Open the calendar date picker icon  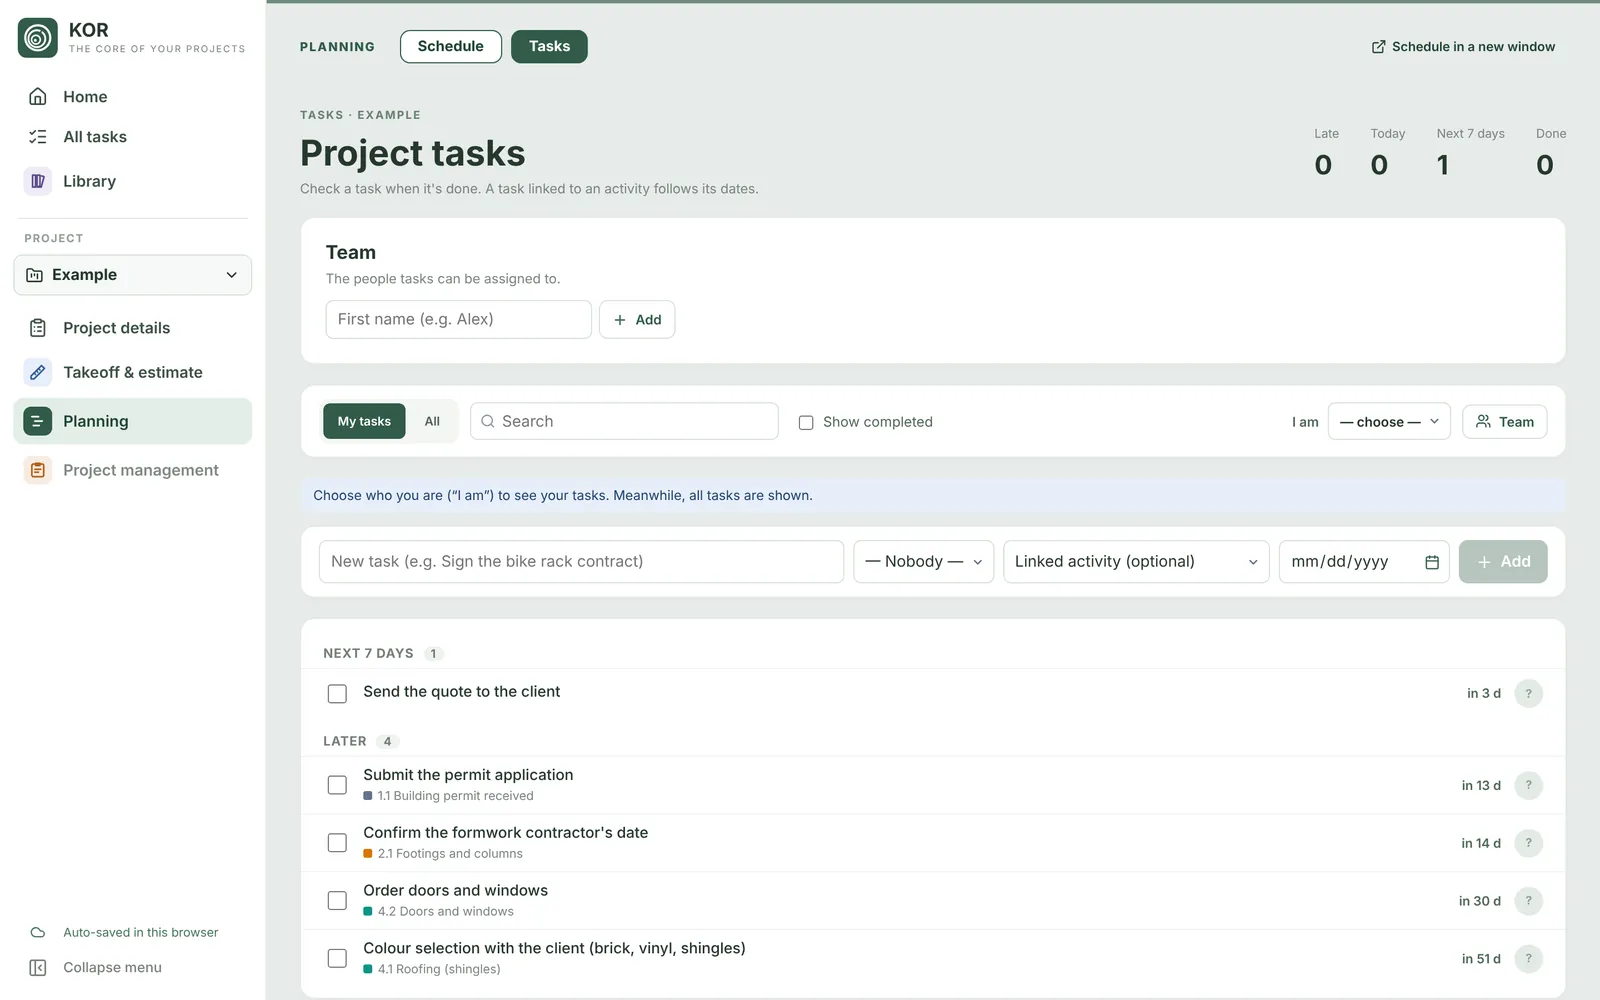click(x=1432, y=562)
